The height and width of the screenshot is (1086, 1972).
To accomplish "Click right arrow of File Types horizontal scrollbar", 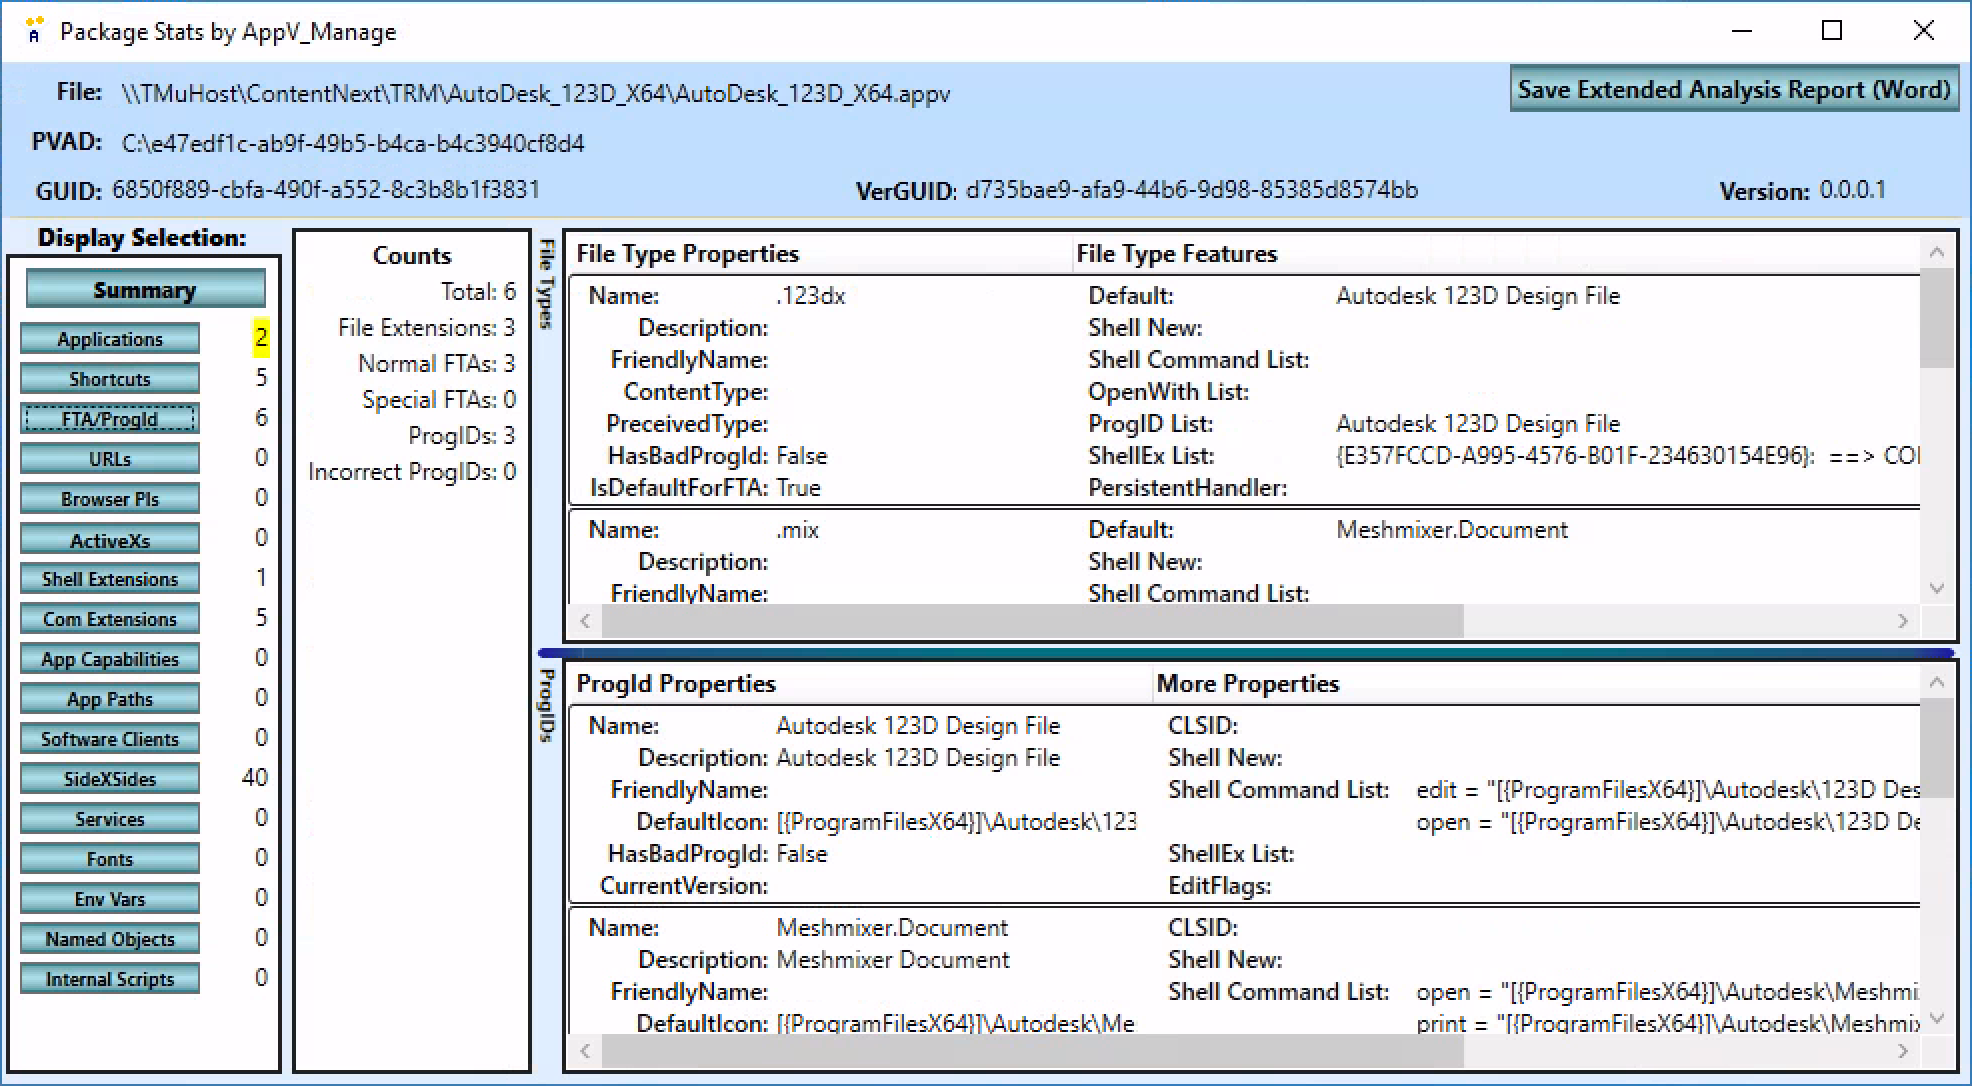I will coord(1903,621).
